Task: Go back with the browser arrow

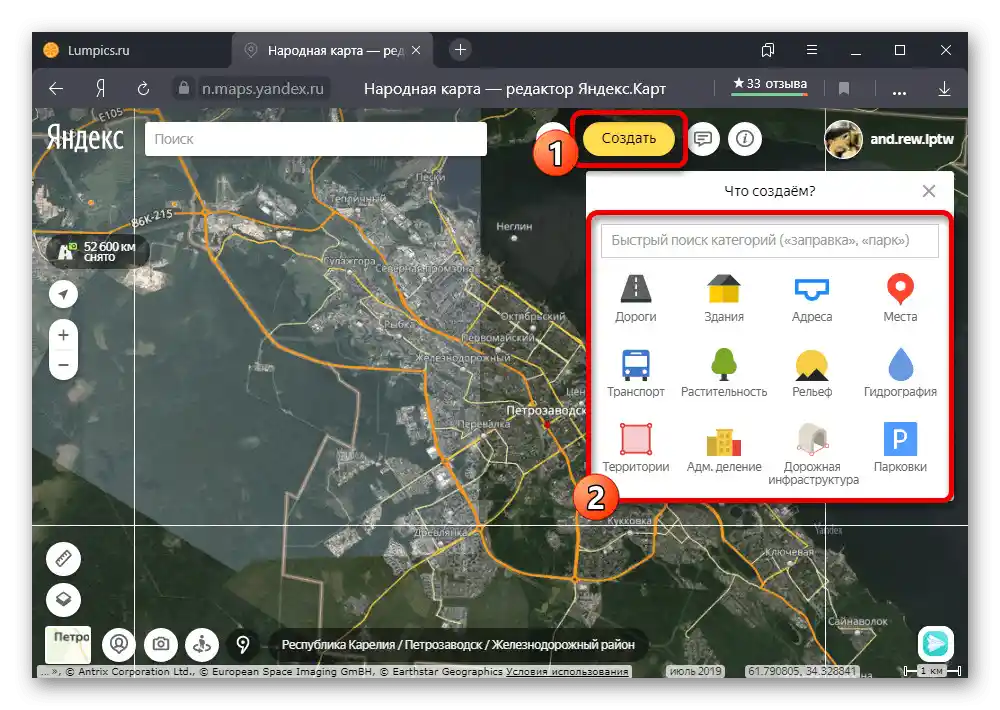Action: 56,89
